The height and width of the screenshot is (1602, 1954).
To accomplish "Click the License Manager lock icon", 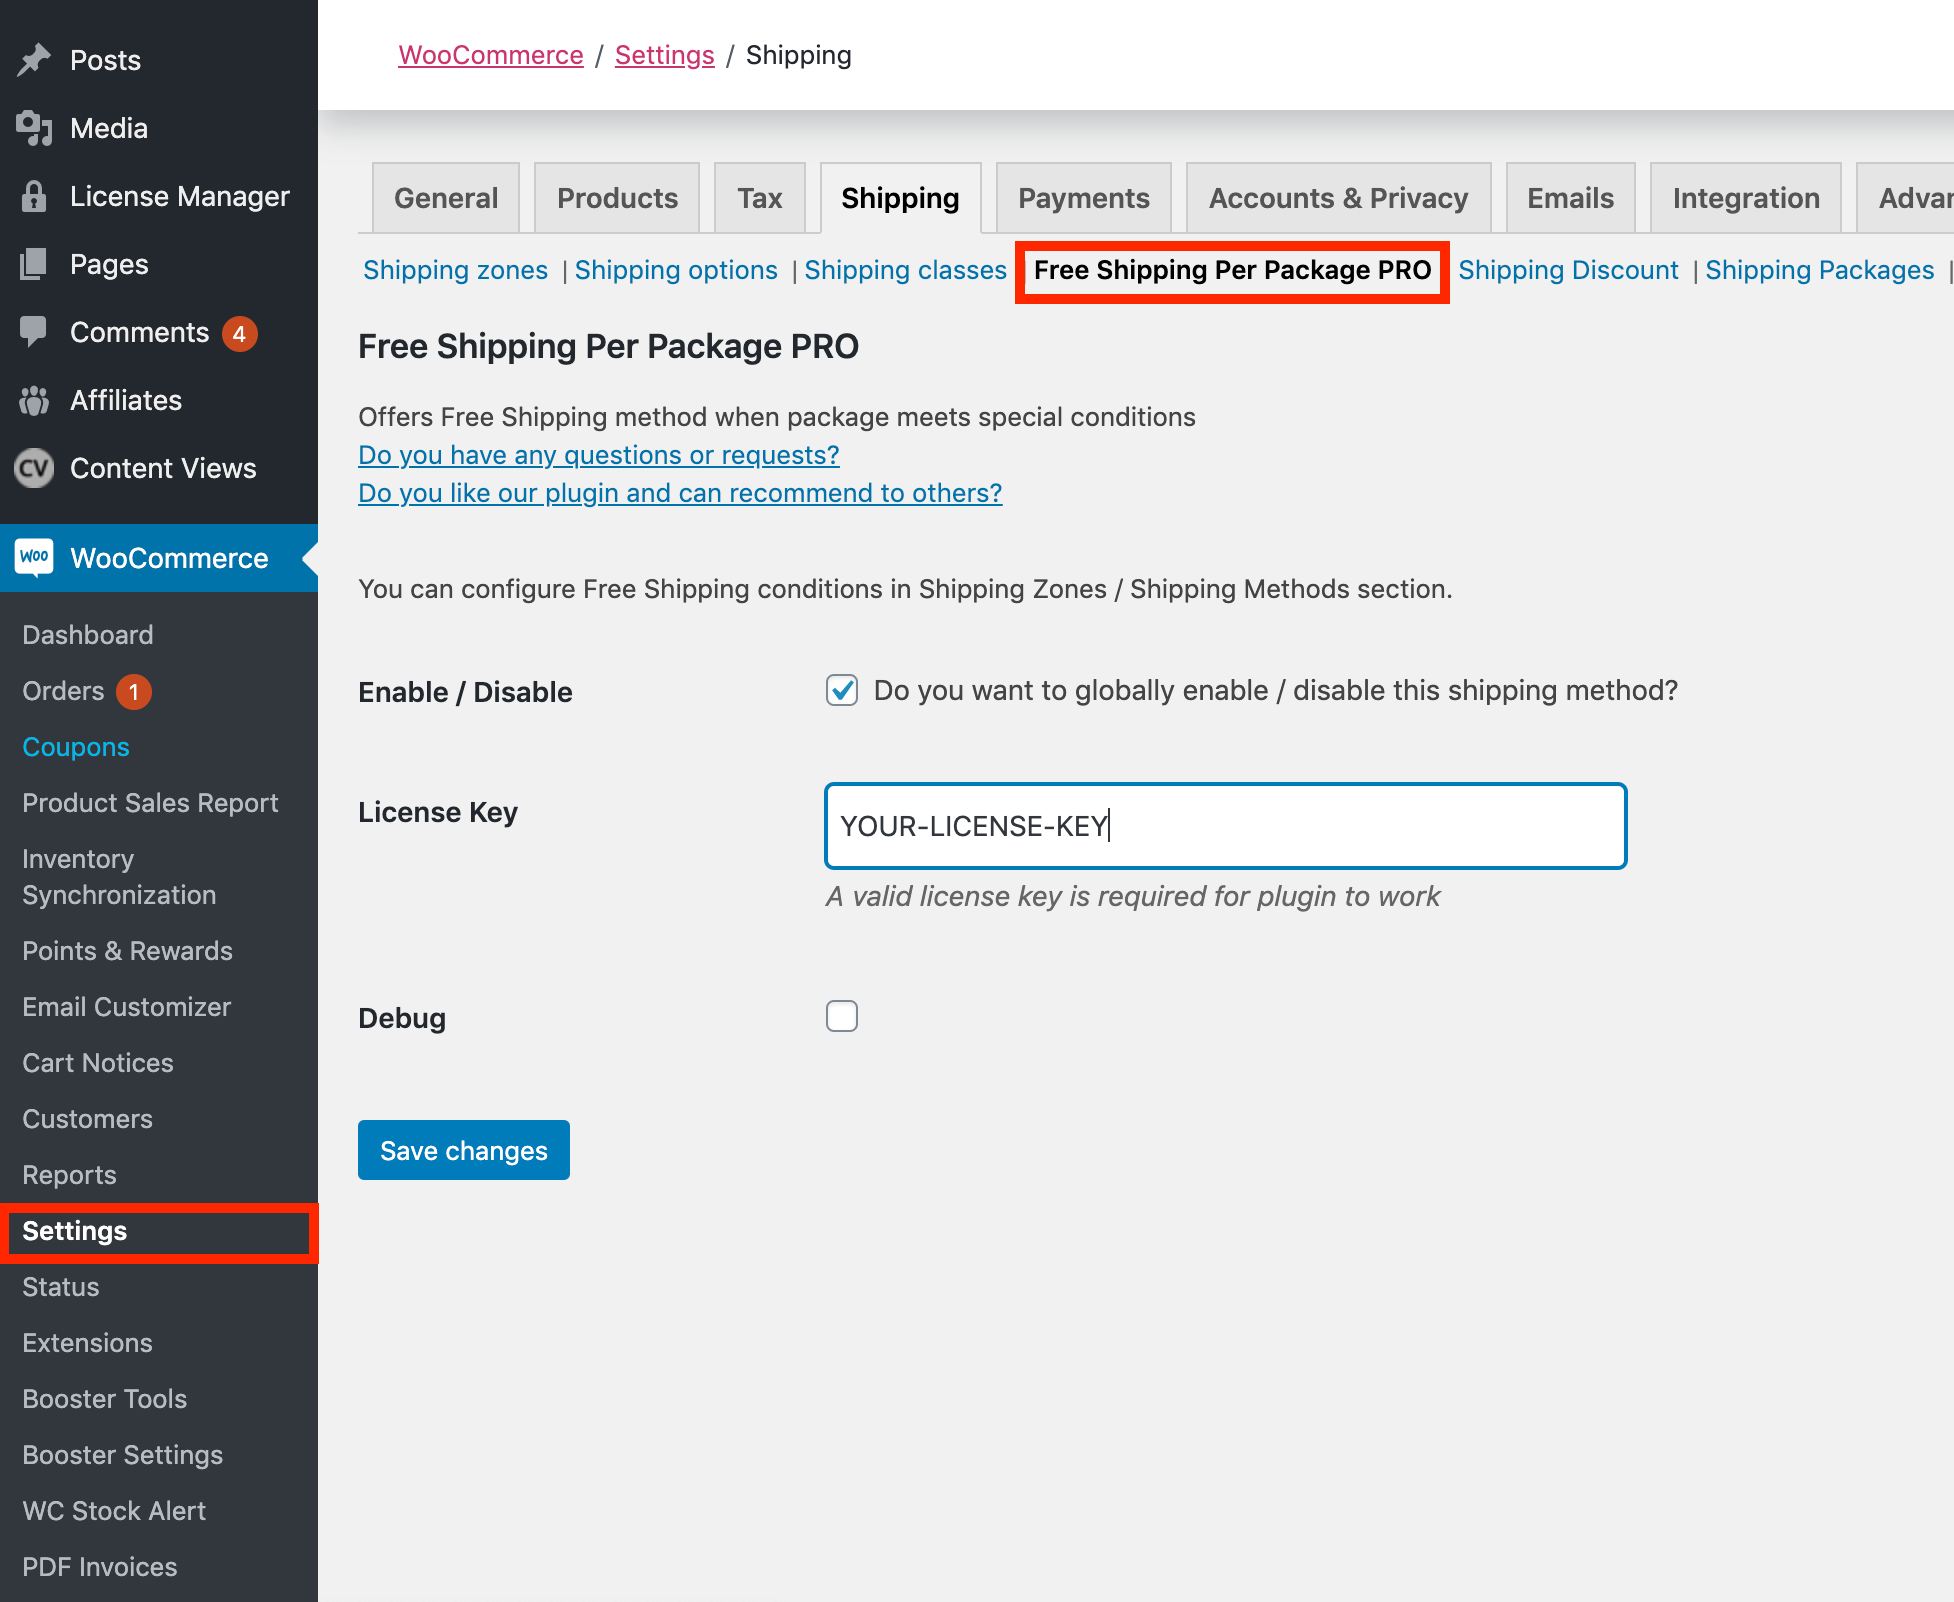I will [x=34, y=196].
